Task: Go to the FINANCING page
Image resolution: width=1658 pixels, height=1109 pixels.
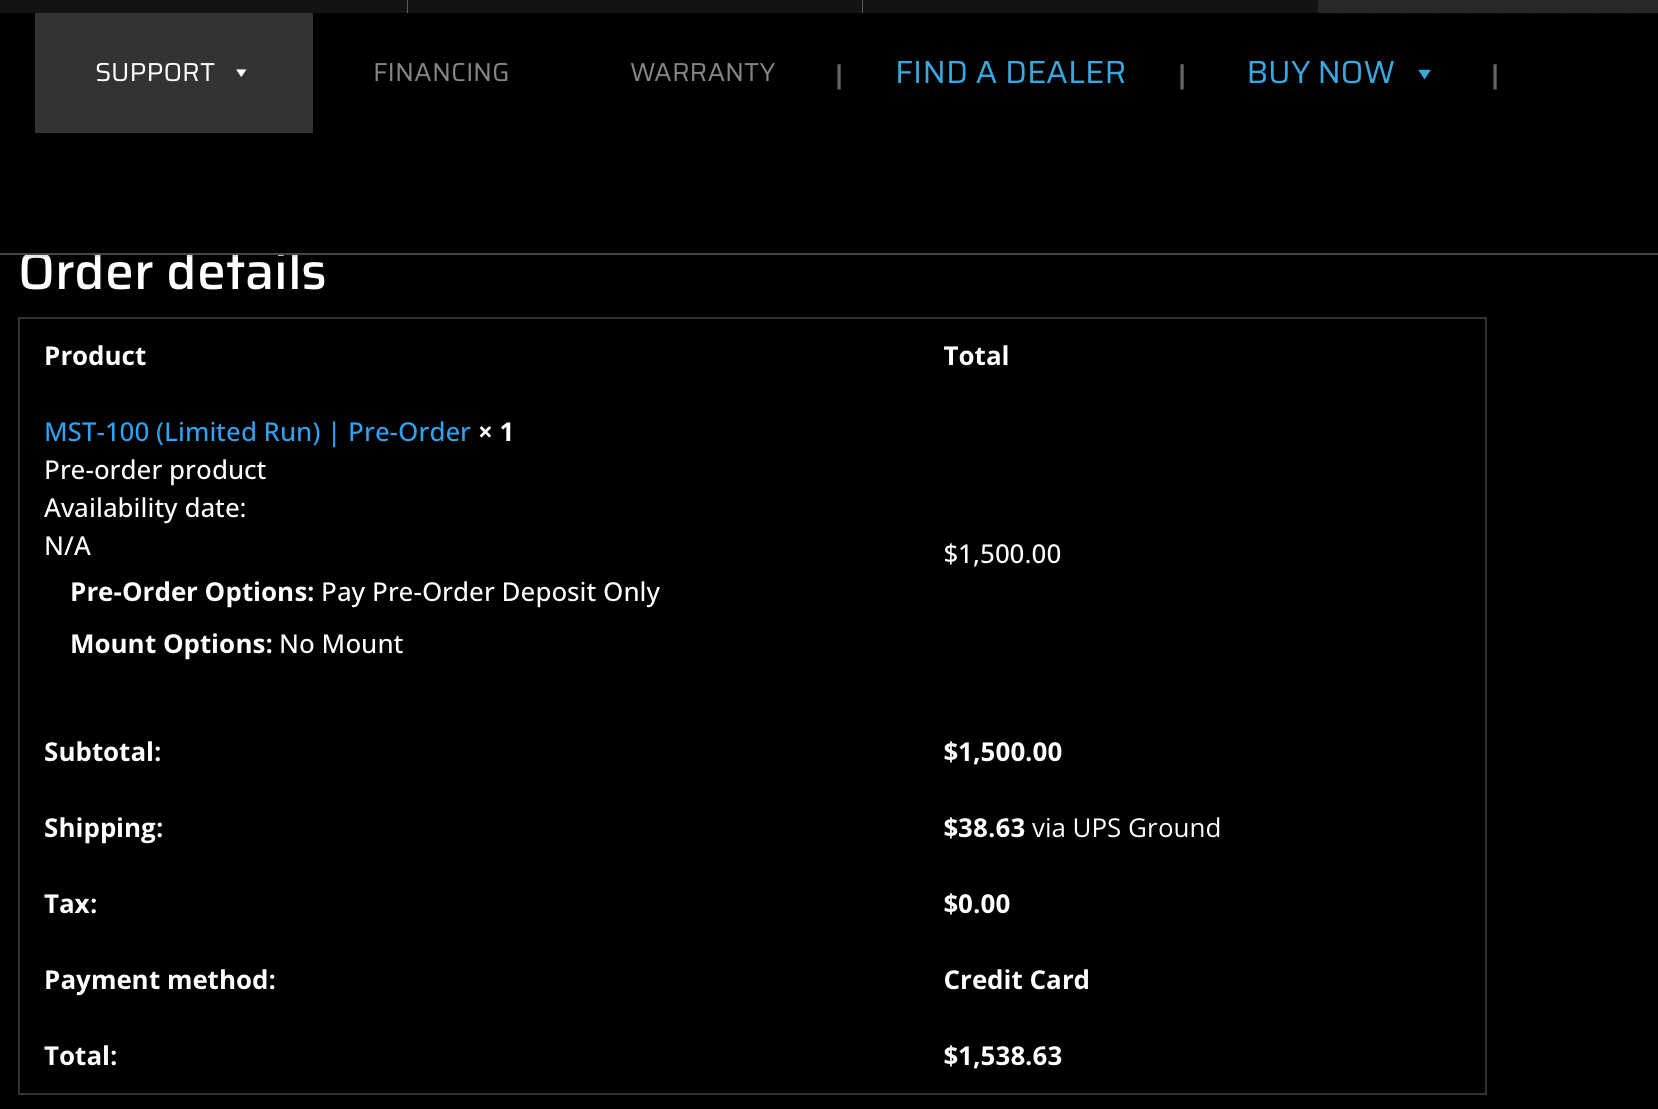Action: click(441, 73)
